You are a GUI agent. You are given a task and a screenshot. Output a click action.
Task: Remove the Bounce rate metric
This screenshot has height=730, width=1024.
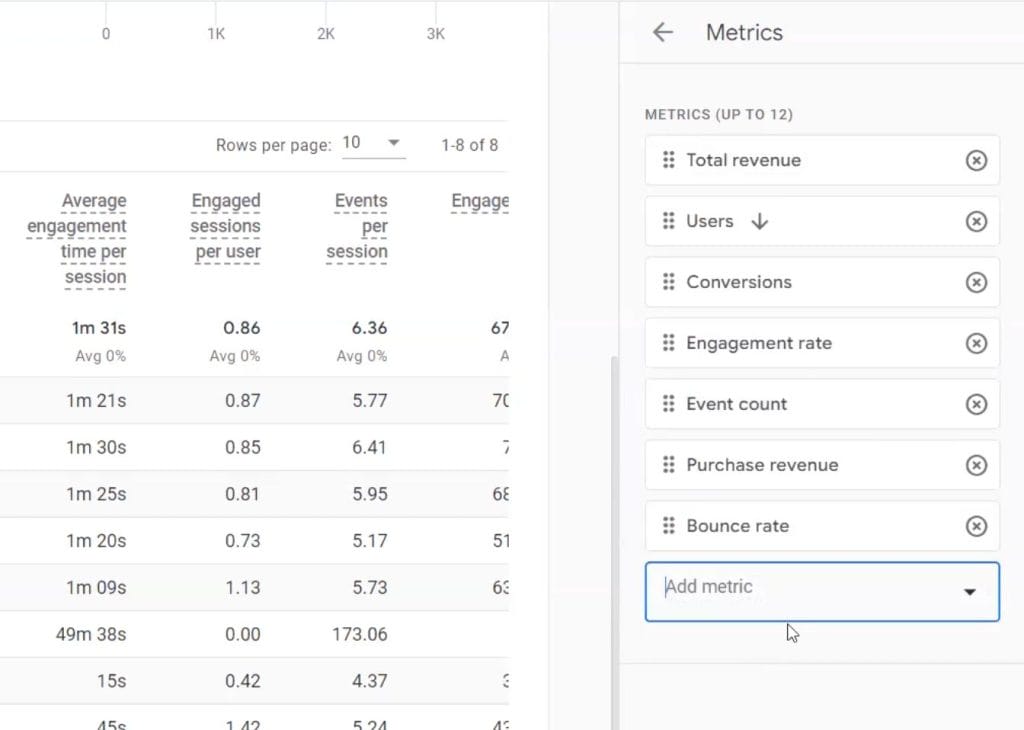(976, 526)
